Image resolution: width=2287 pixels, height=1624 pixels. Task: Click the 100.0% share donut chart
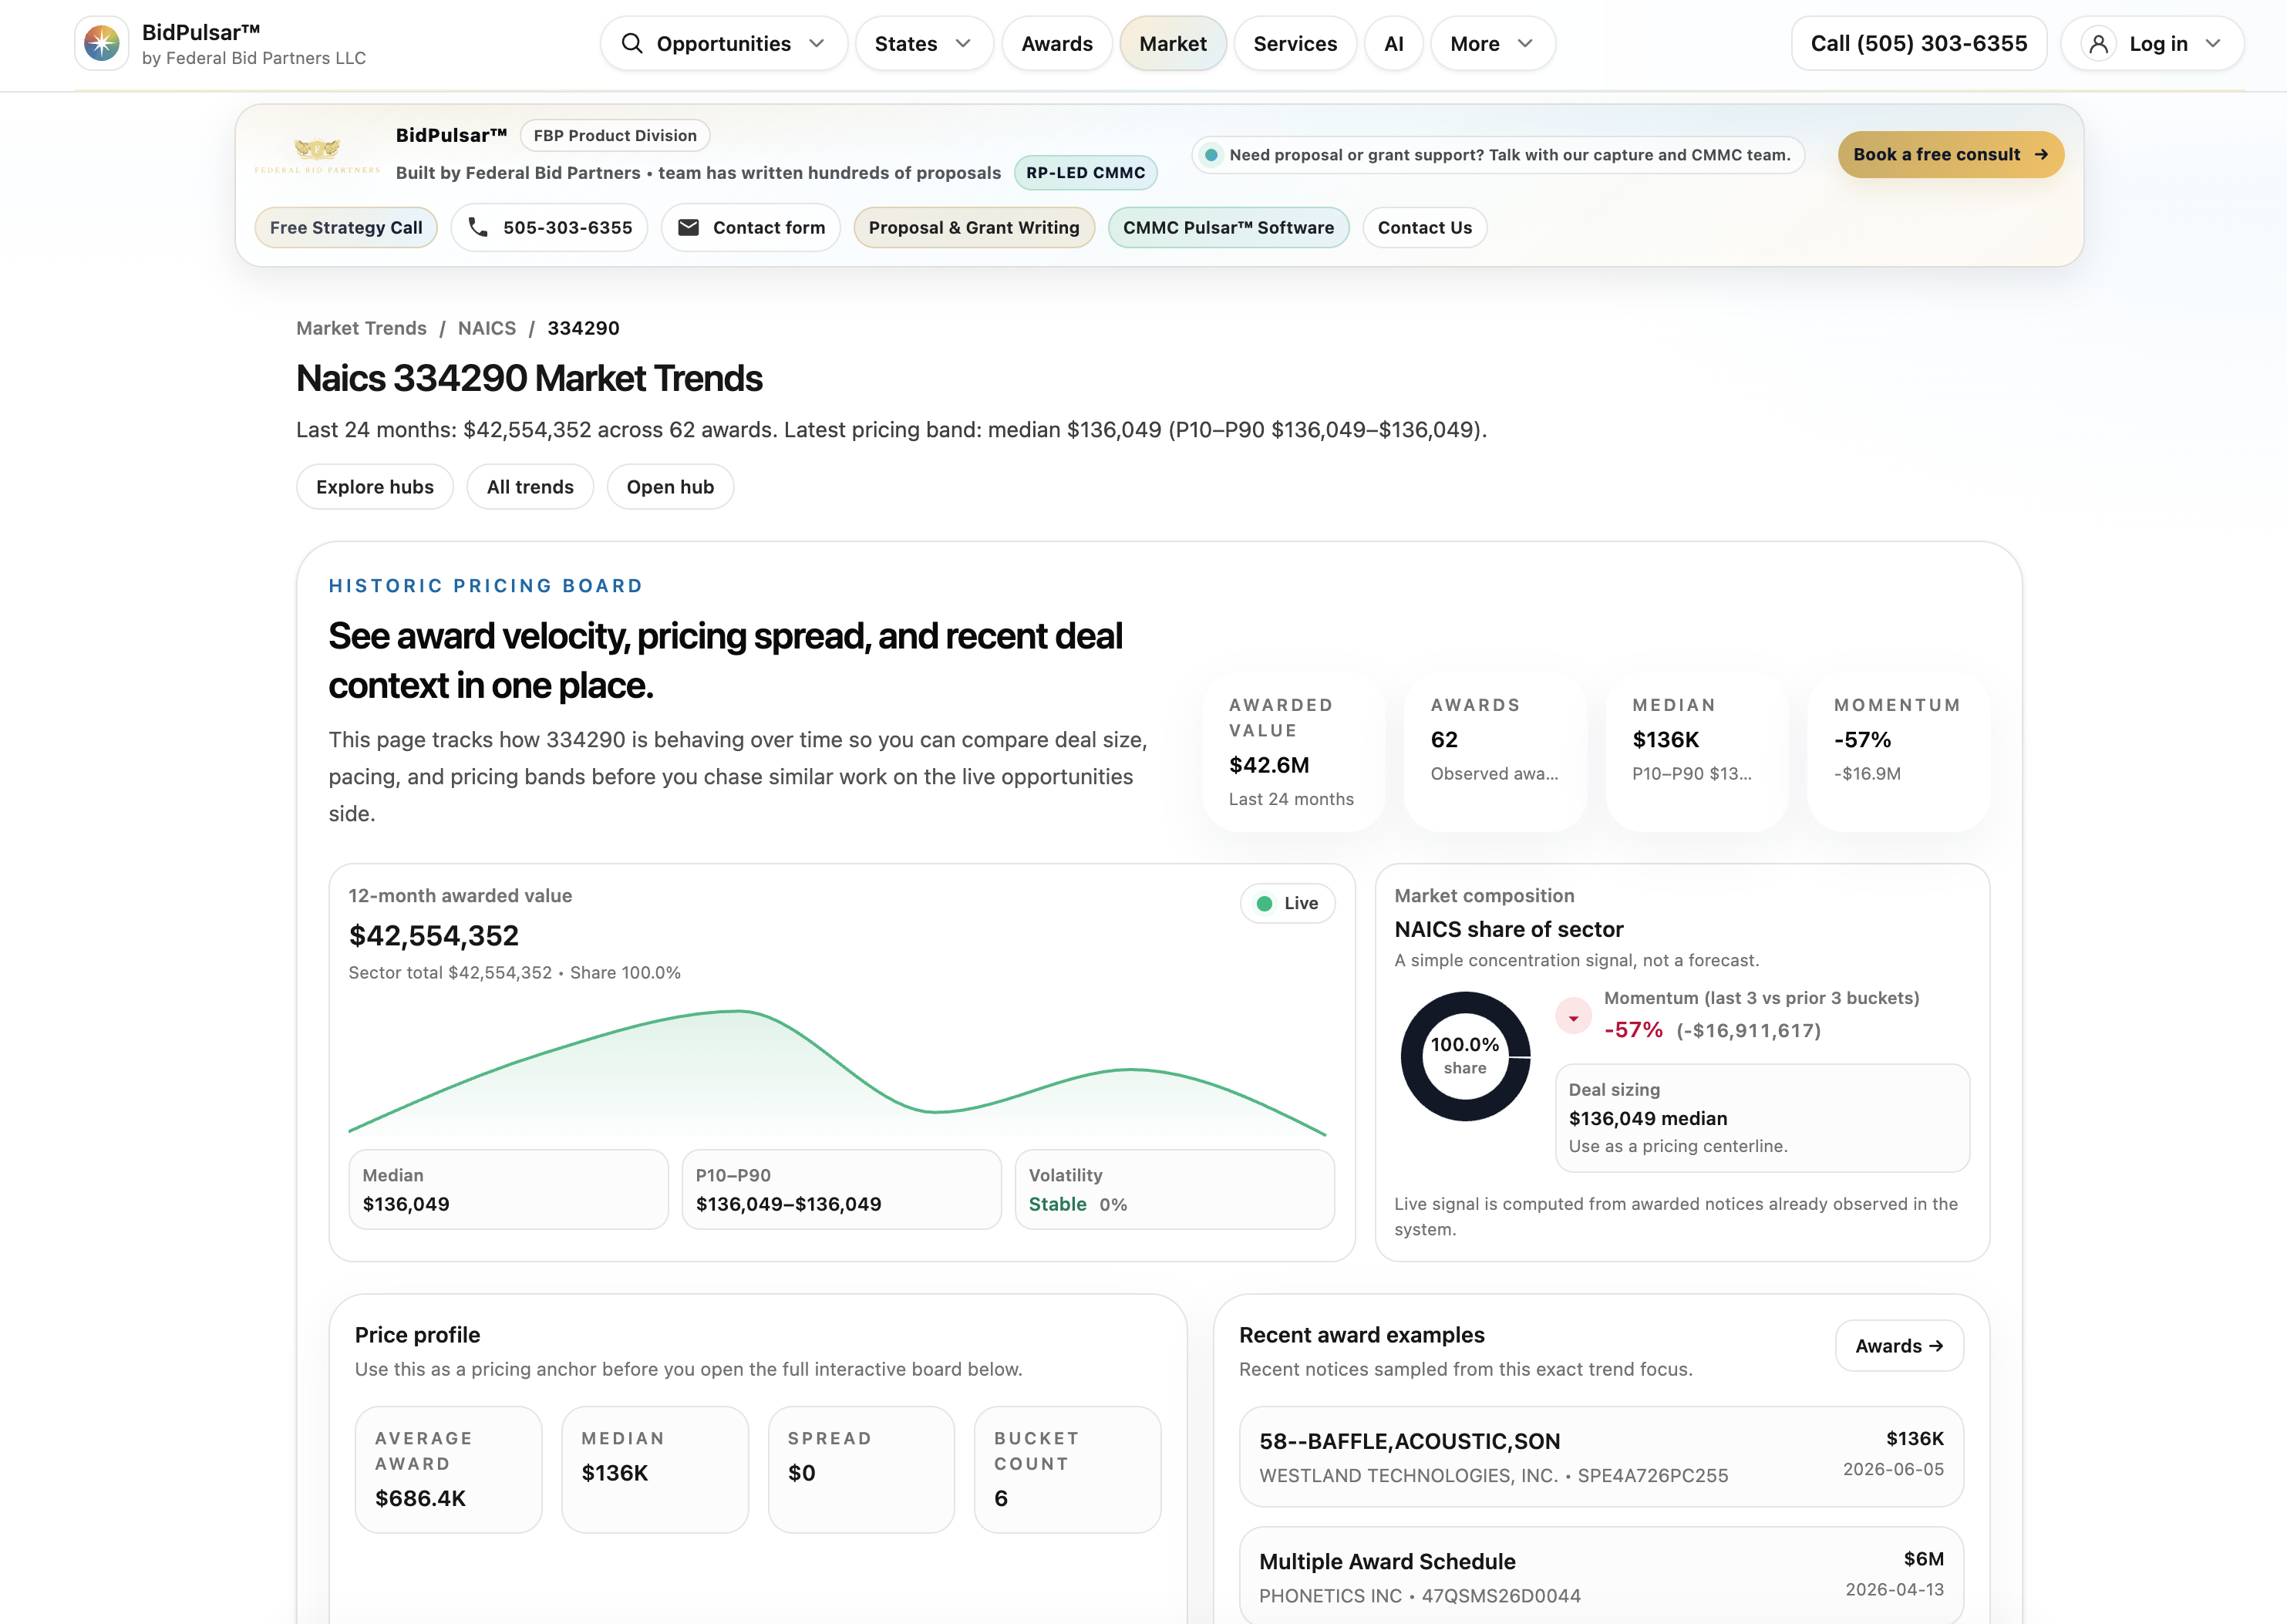tap(1465, 1056)
